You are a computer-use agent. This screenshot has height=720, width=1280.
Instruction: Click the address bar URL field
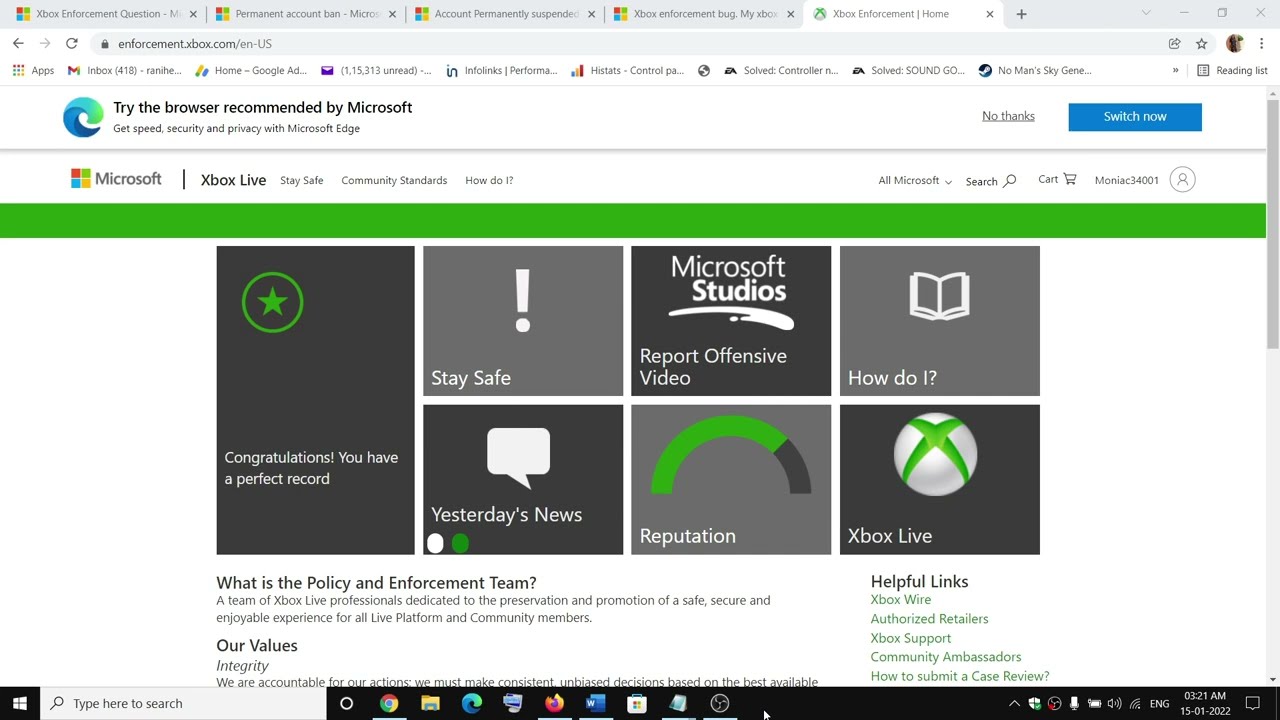[x=630, y=43]
